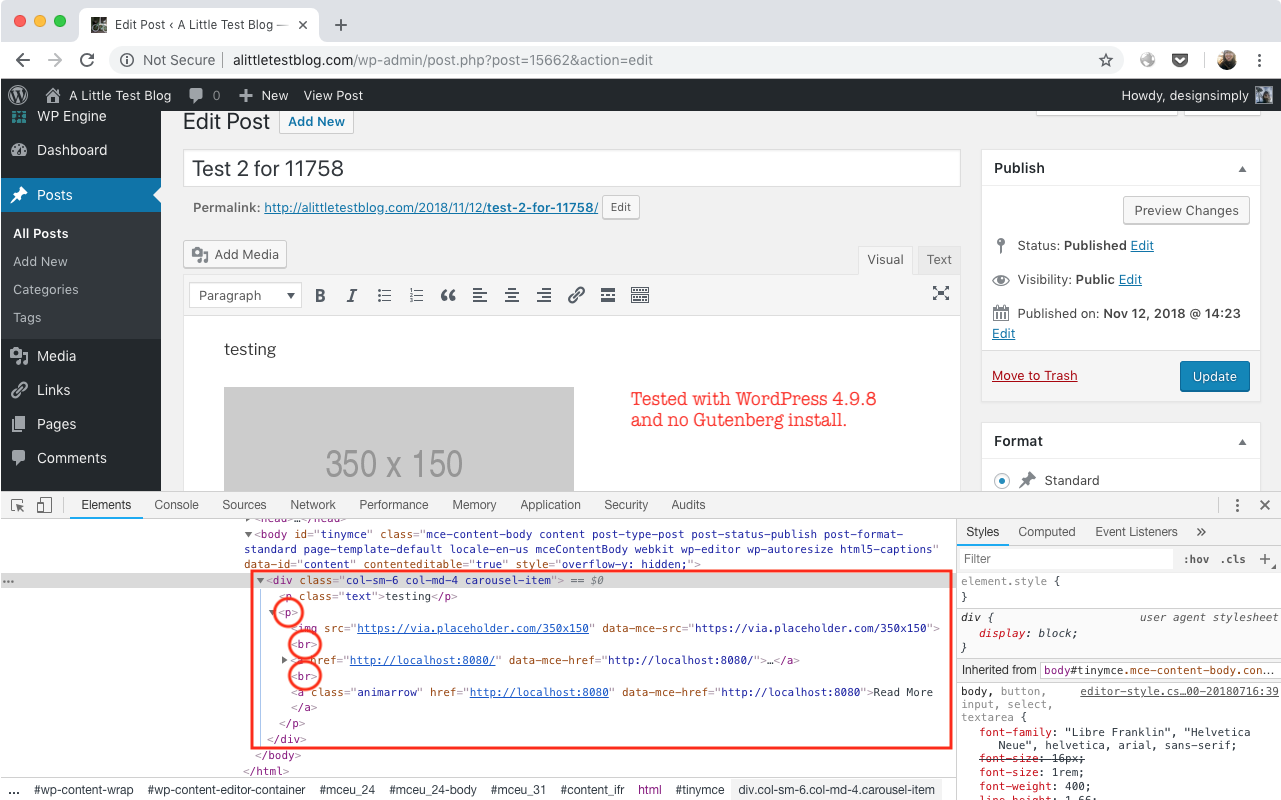Insert Read More tag icon
Image resolution: width=1281 pixels, height=800 pixels.
click(x=608, y=295)
